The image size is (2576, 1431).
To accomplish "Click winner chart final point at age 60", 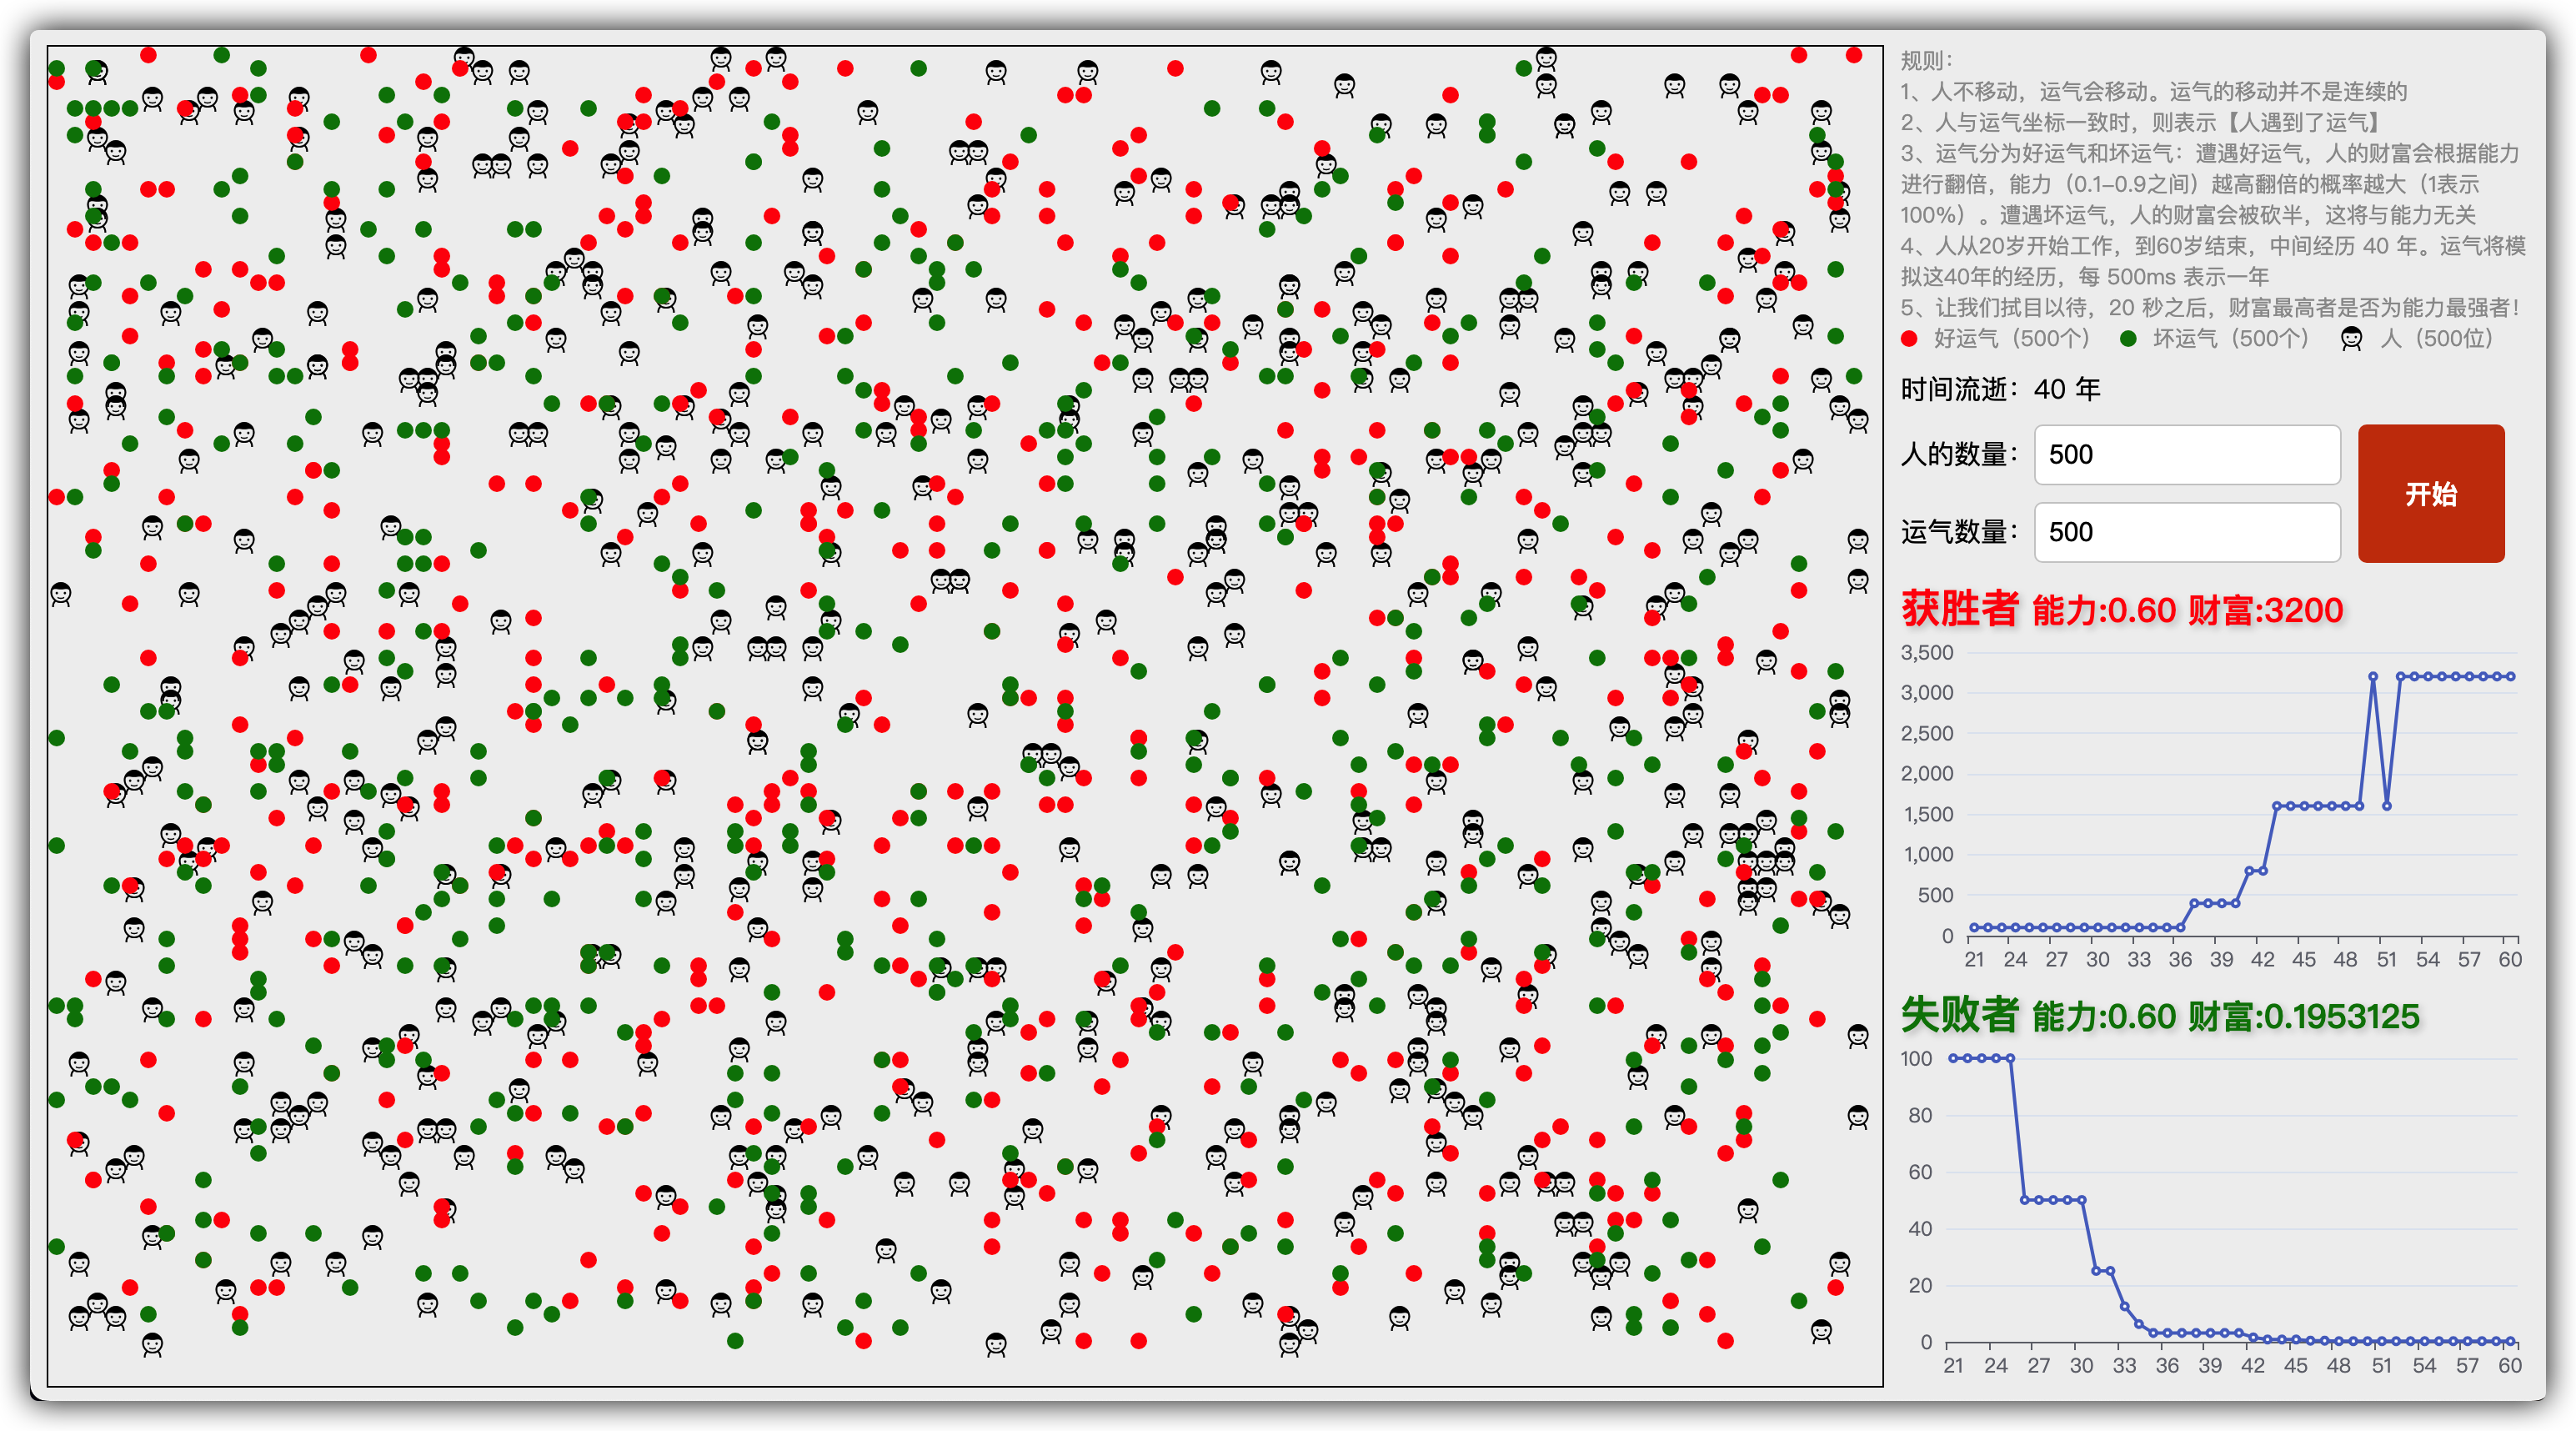I will point(2511,677).
